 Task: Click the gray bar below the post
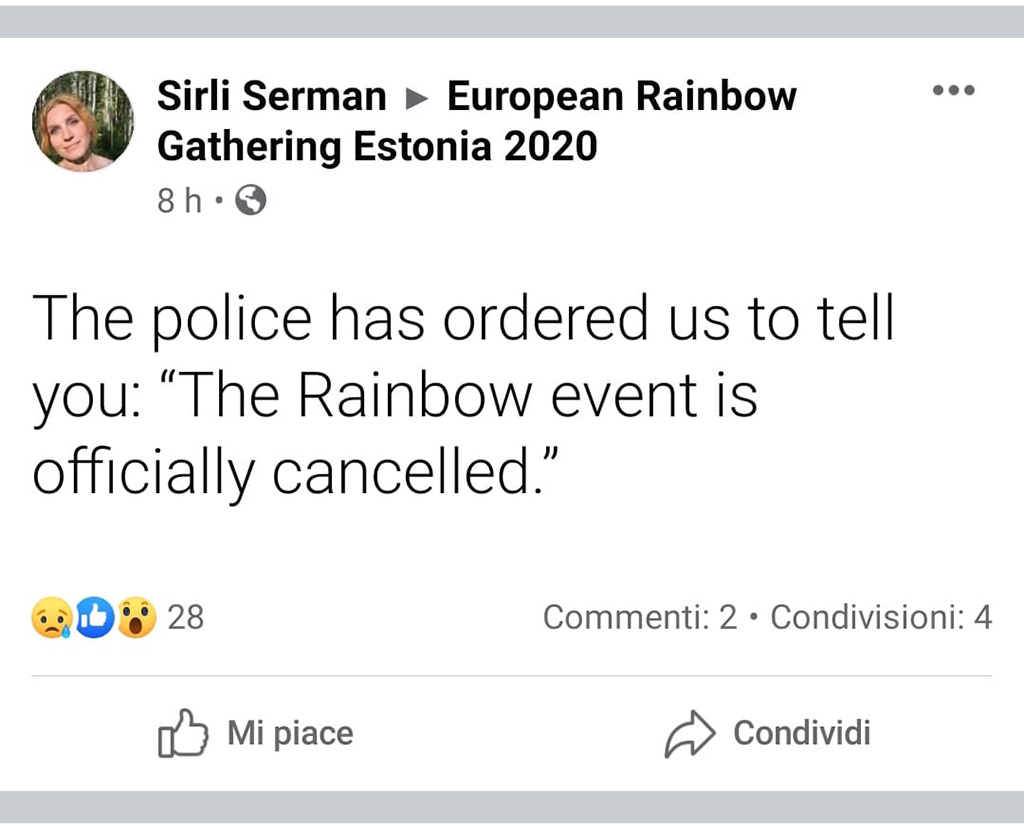tap(512, 808)
